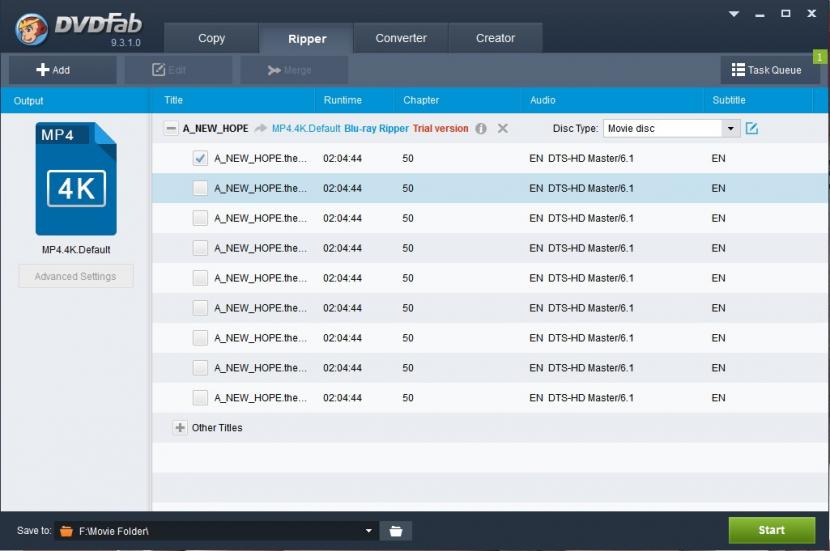The image size is (830, 551).
Task: Check the second A_NEW_HOPE title checkbox
Action: [200, 188]
